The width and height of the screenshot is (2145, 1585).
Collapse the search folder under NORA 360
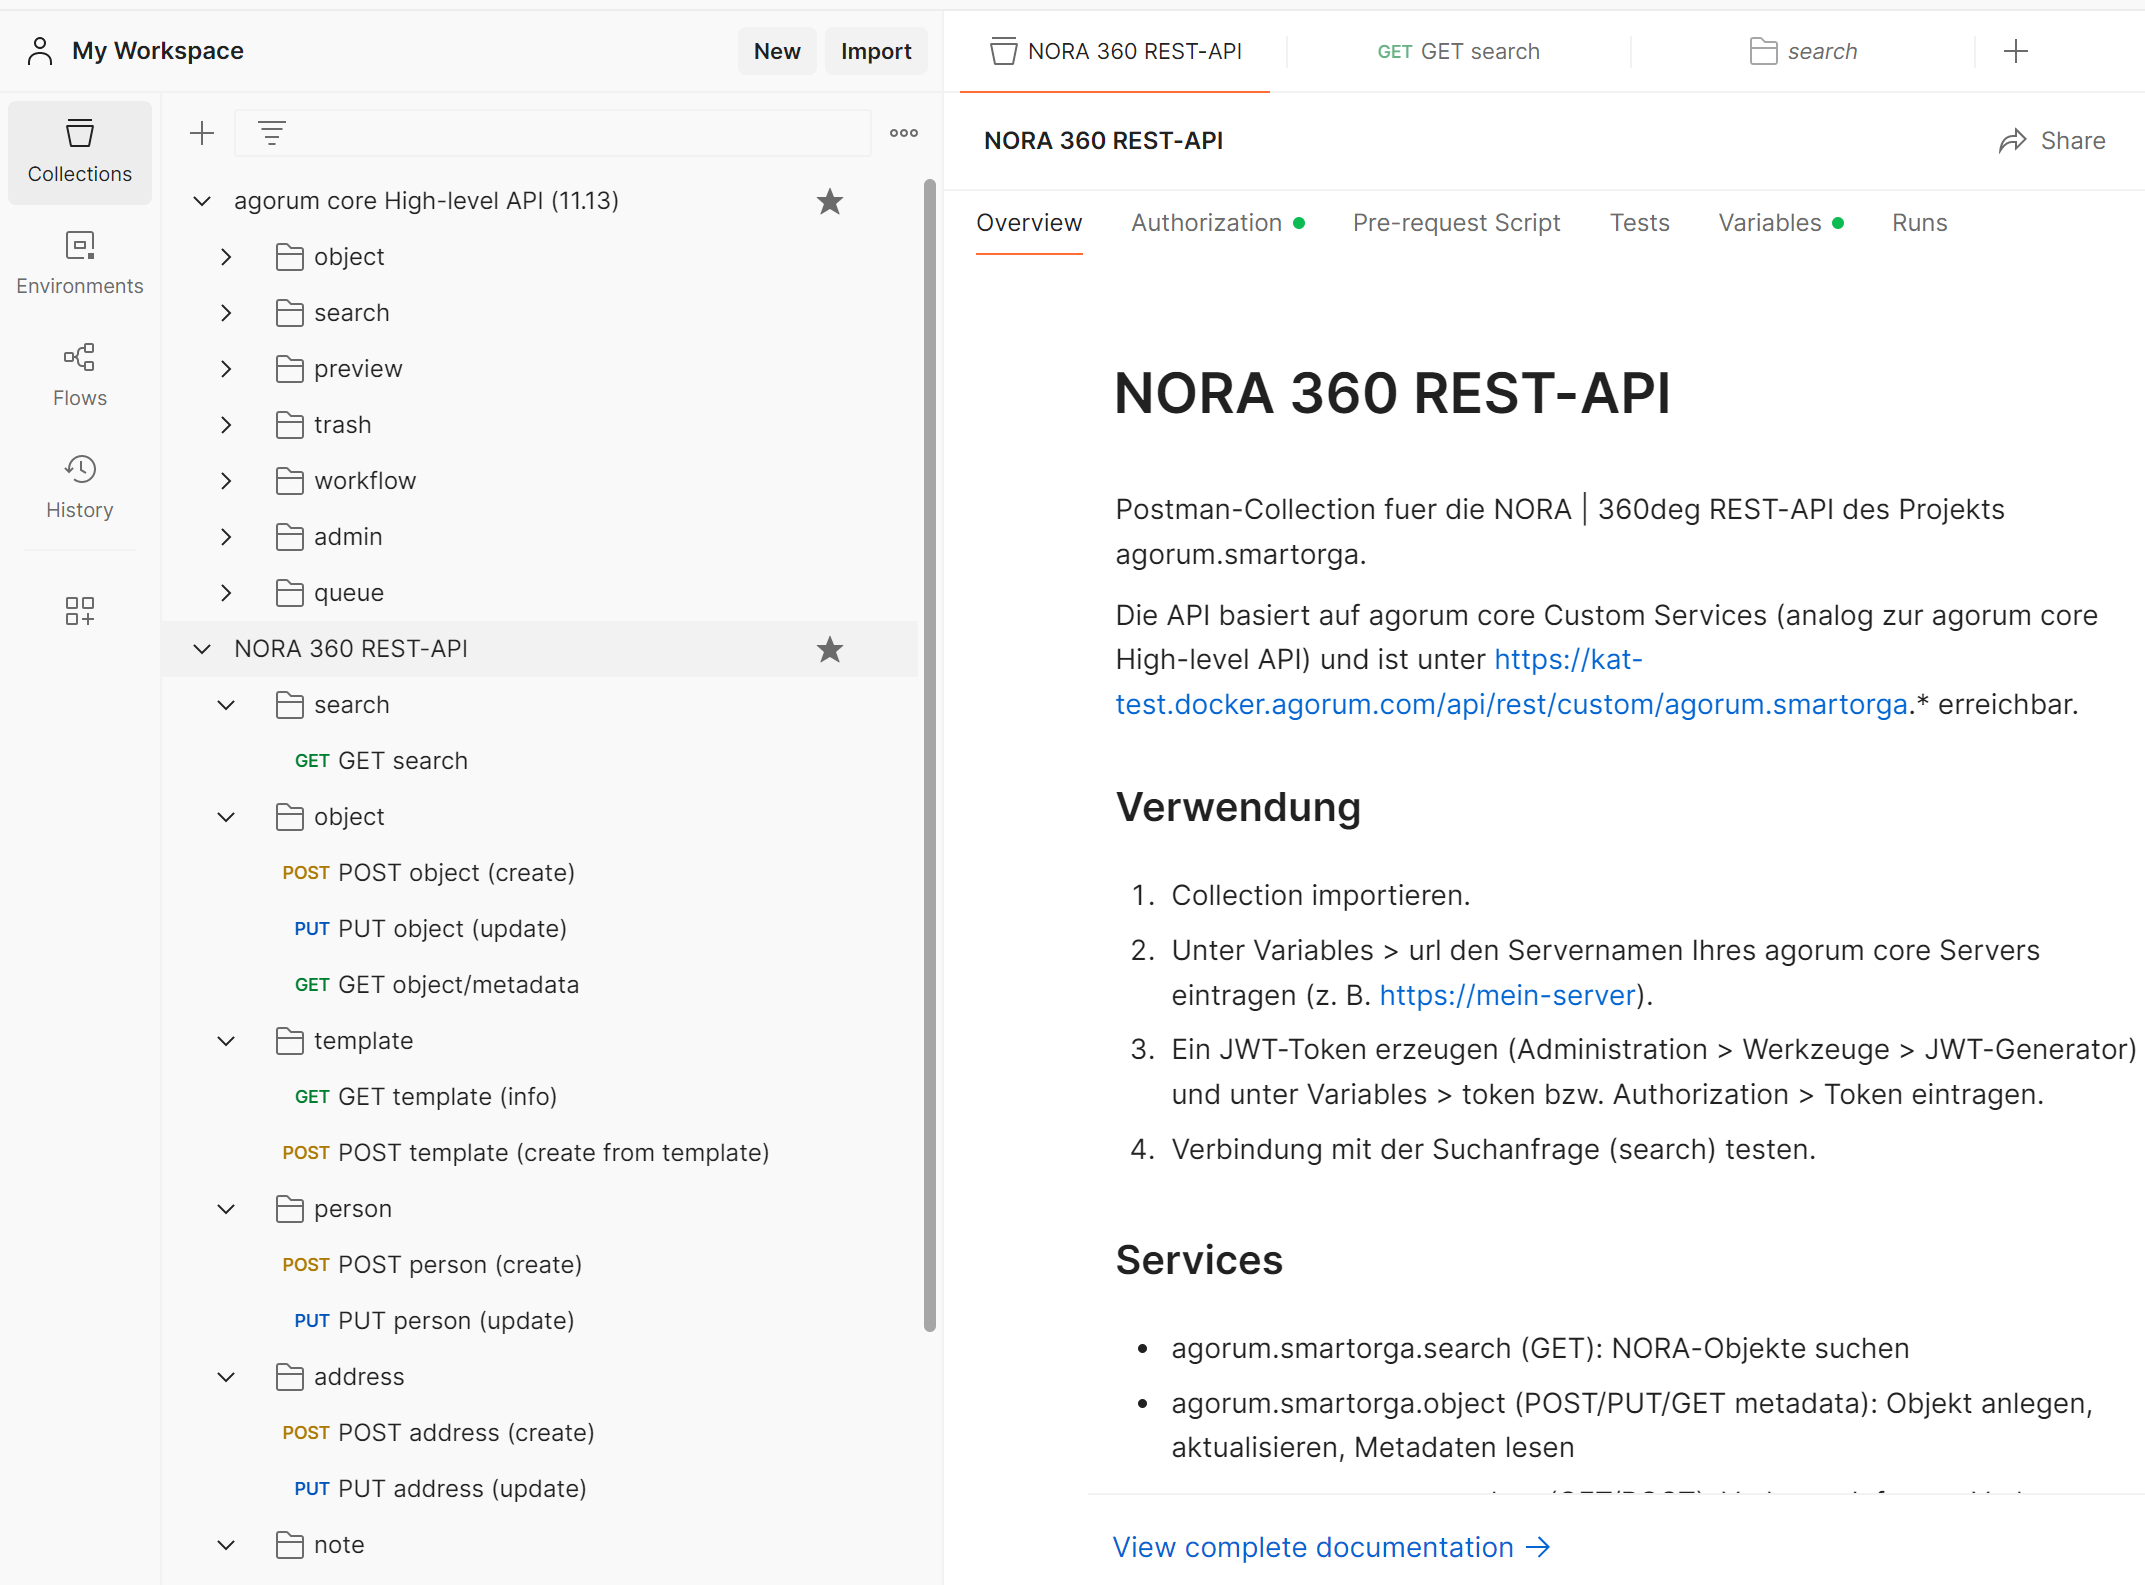click(x=226, y=705)
